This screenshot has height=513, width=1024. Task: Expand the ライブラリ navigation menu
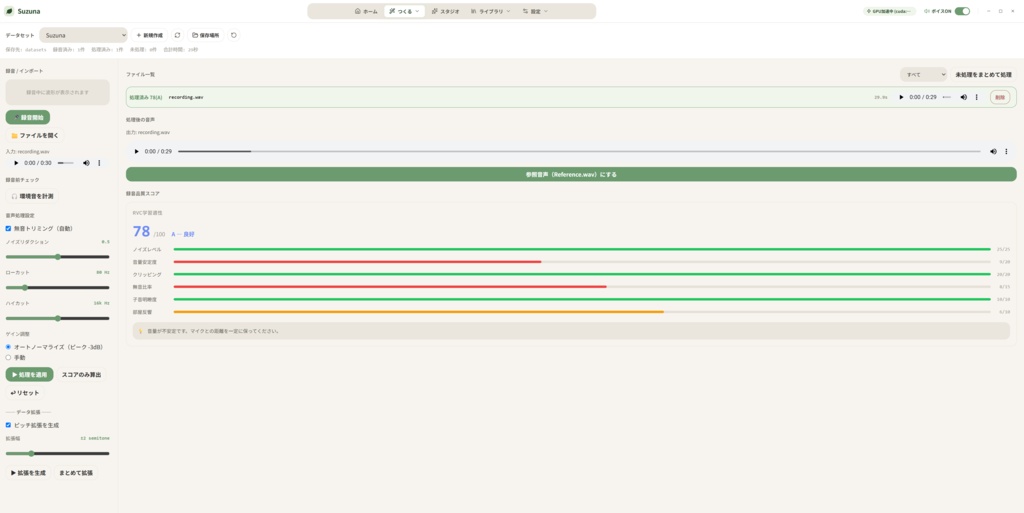tap(490, 11)
